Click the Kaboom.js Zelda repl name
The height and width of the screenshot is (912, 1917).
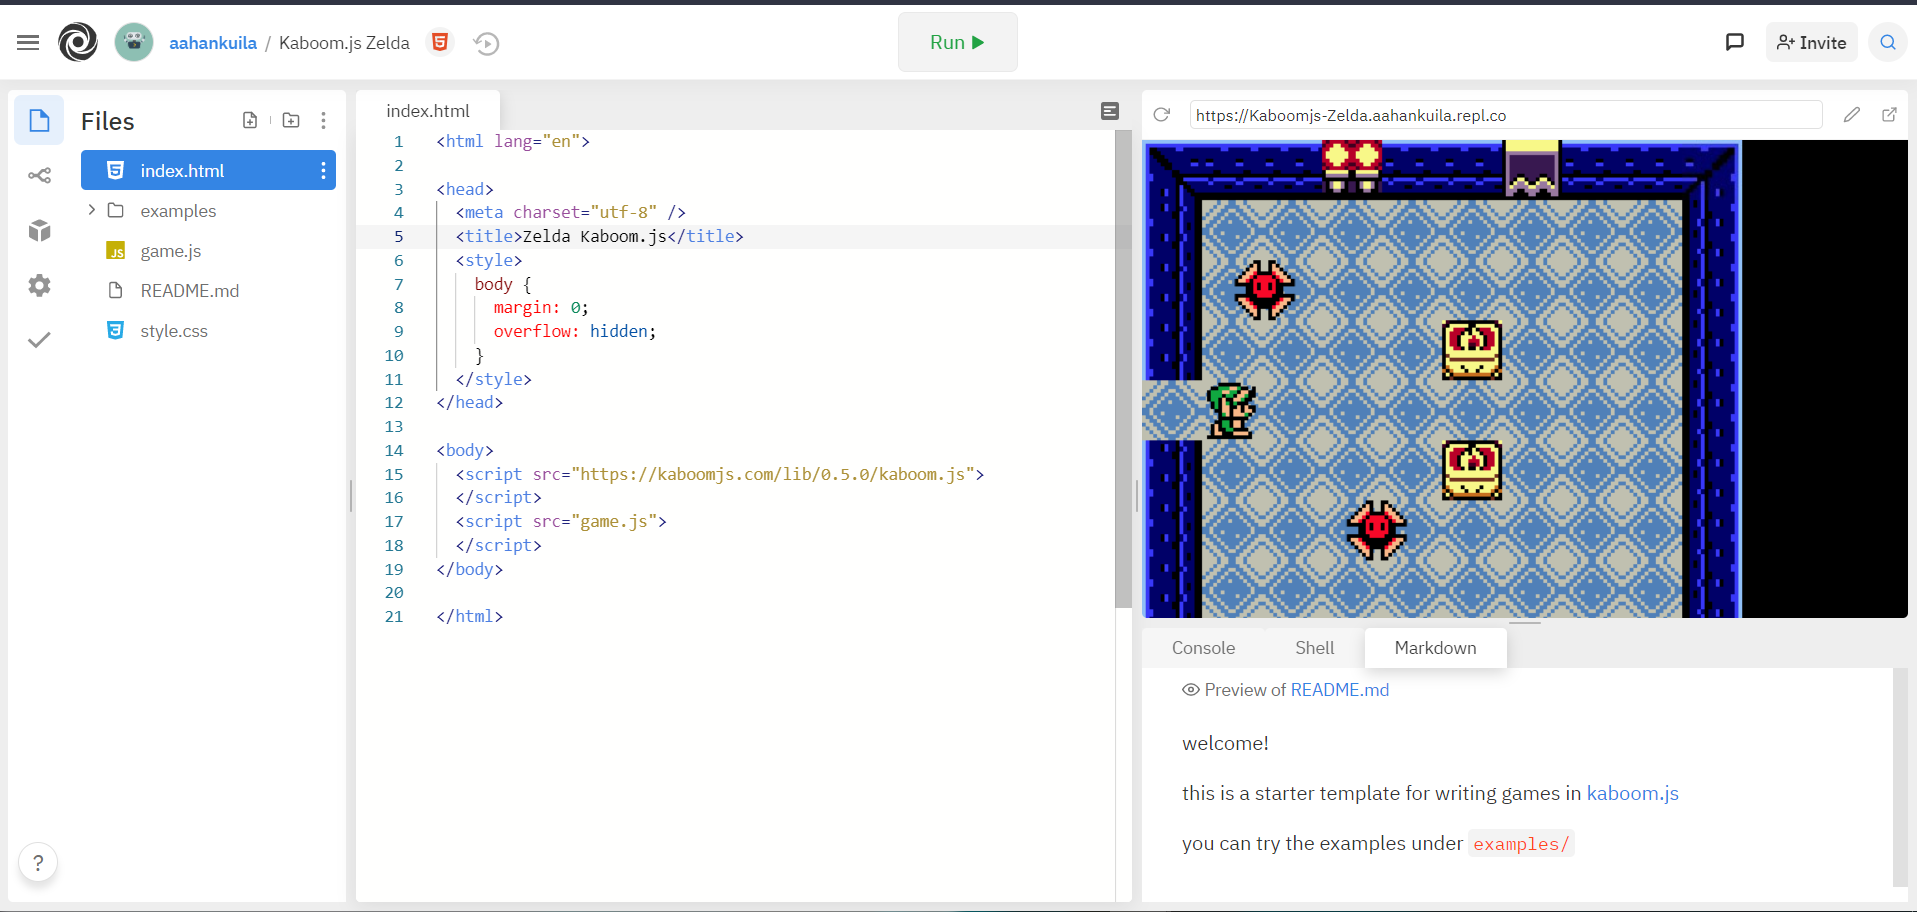344,43
